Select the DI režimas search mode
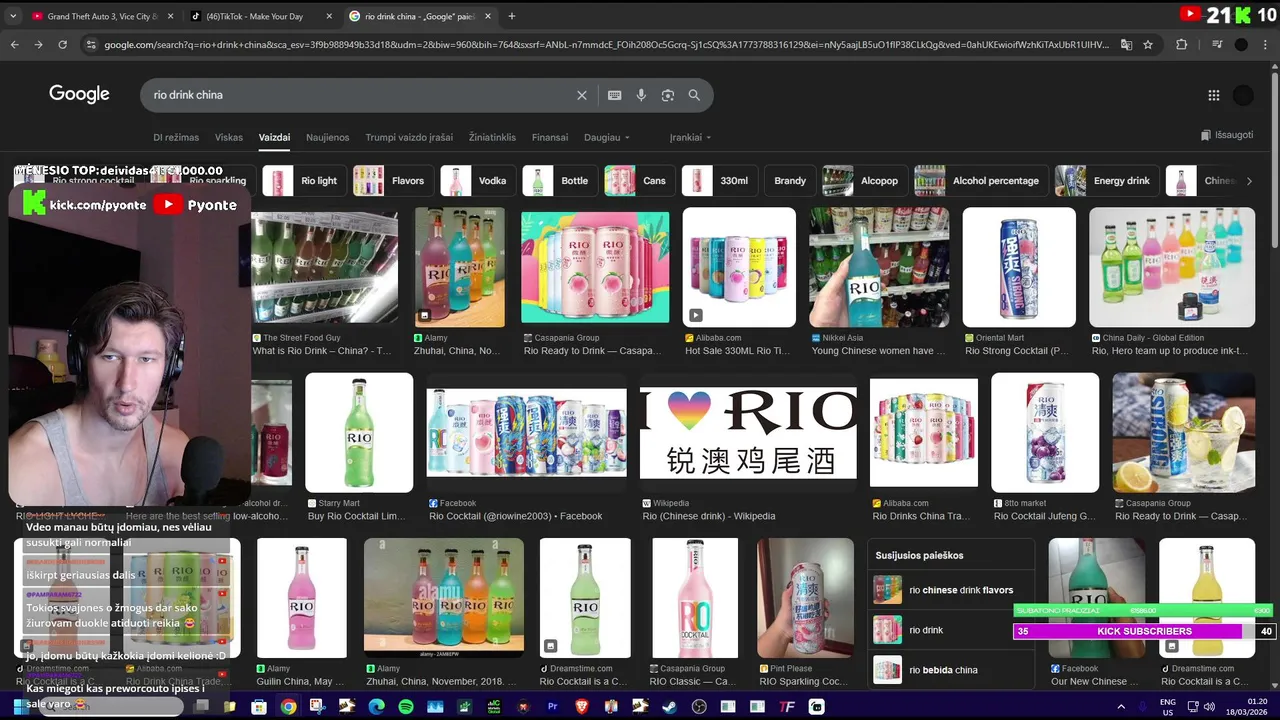This screenshot has width=1280, height=720. tap(176, 137)
